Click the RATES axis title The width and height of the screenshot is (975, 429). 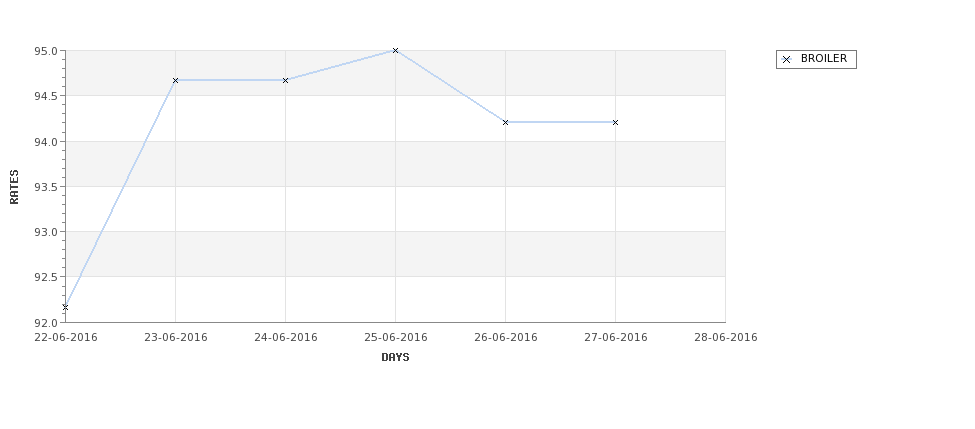tap(14, 187)
